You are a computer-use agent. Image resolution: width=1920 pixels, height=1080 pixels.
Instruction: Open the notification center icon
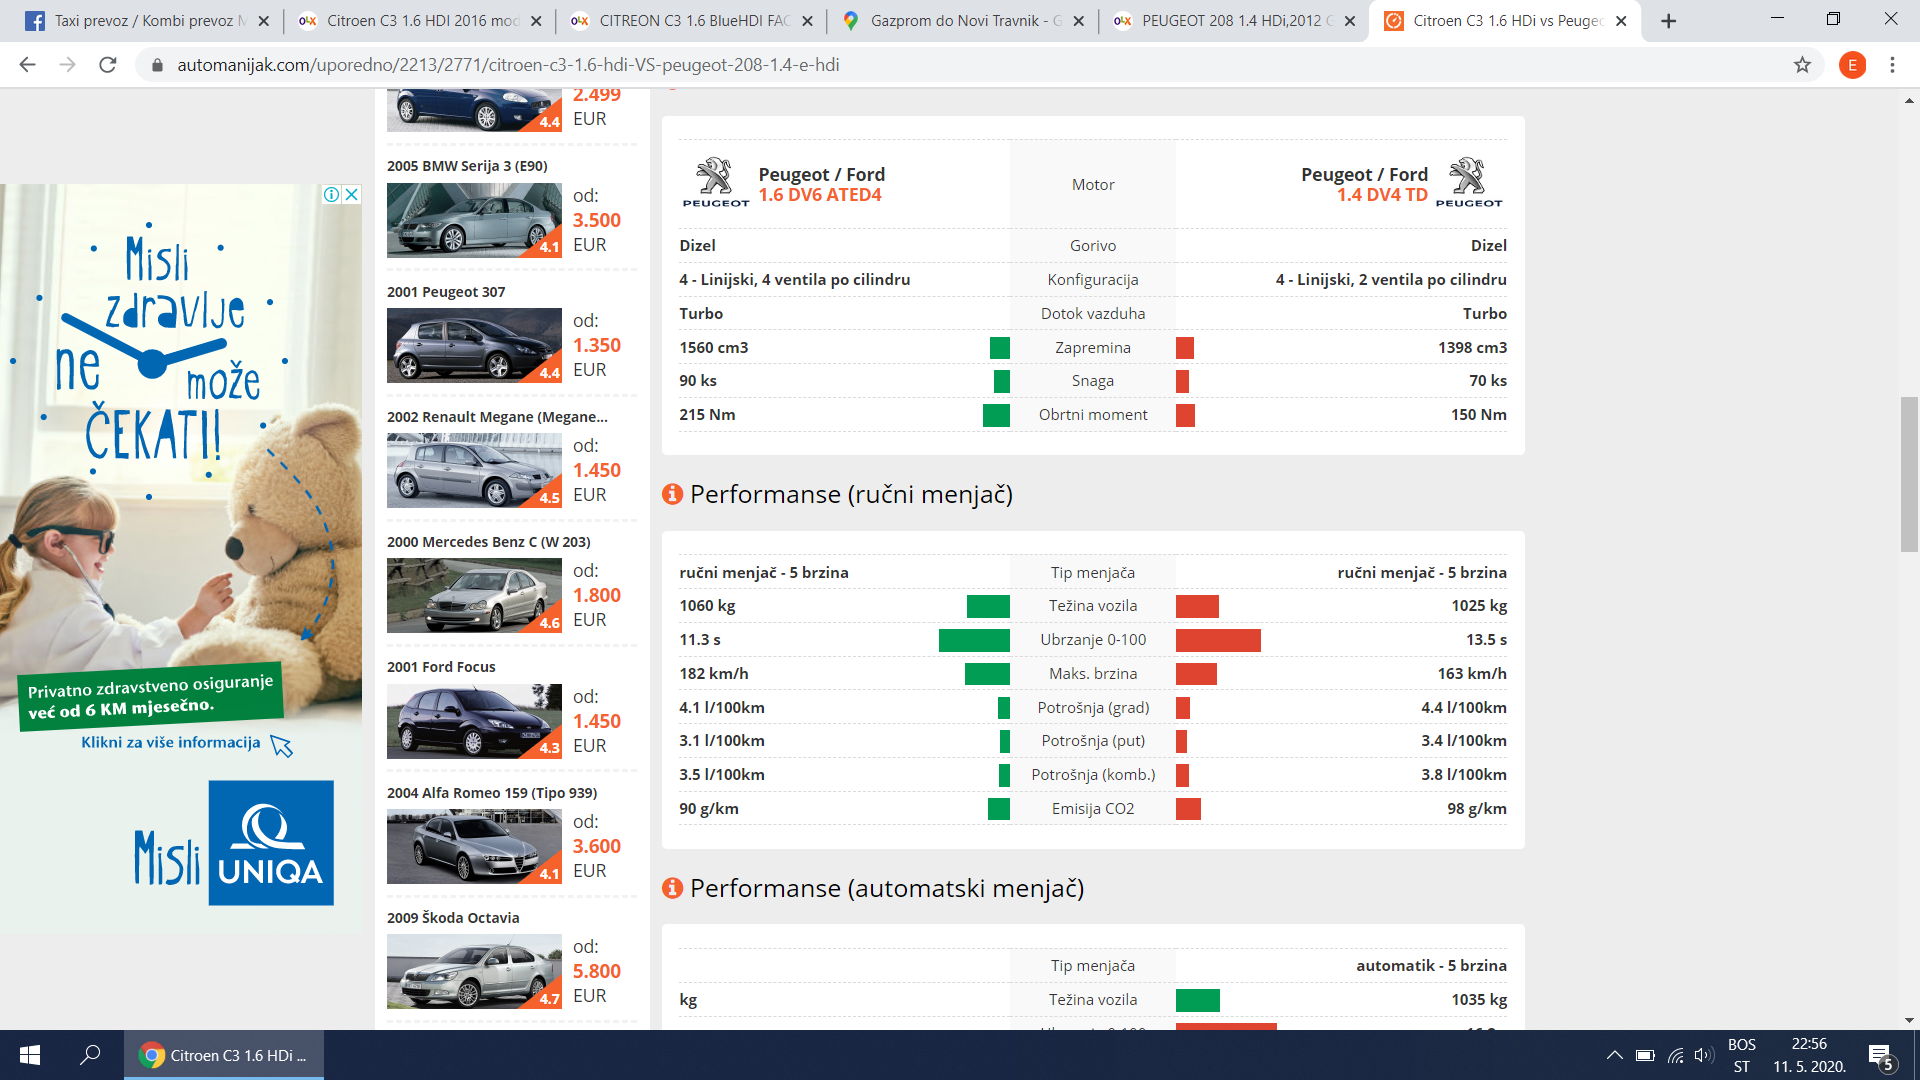click(x=1881, y=1055)
